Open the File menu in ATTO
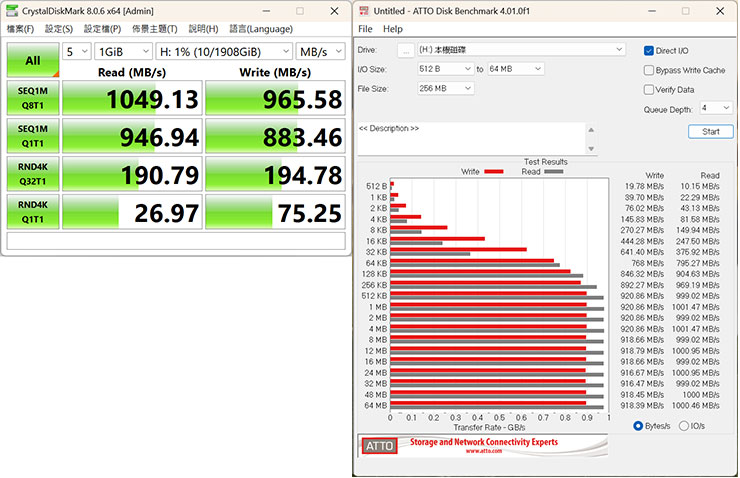Screen dimensions: 740x478 click(x=365, y=29)
